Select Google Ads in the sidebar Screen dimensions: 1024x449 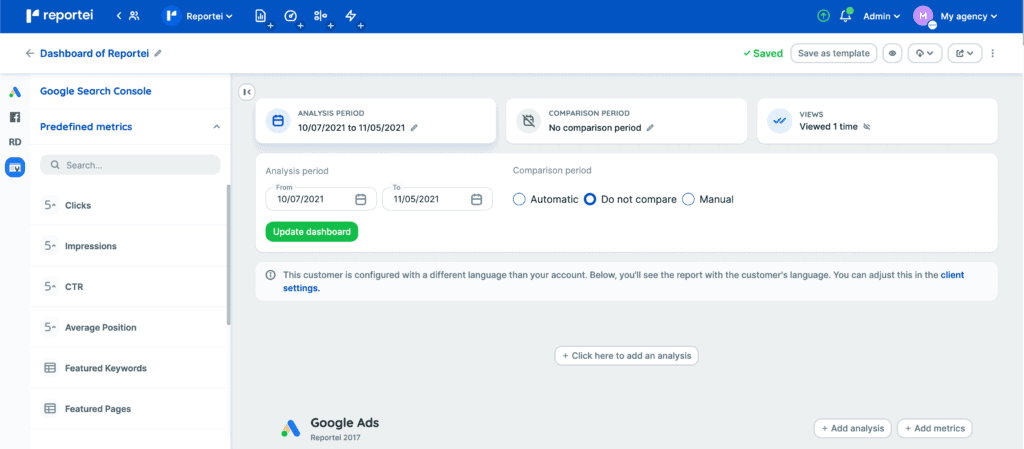(x=14, y=93)
